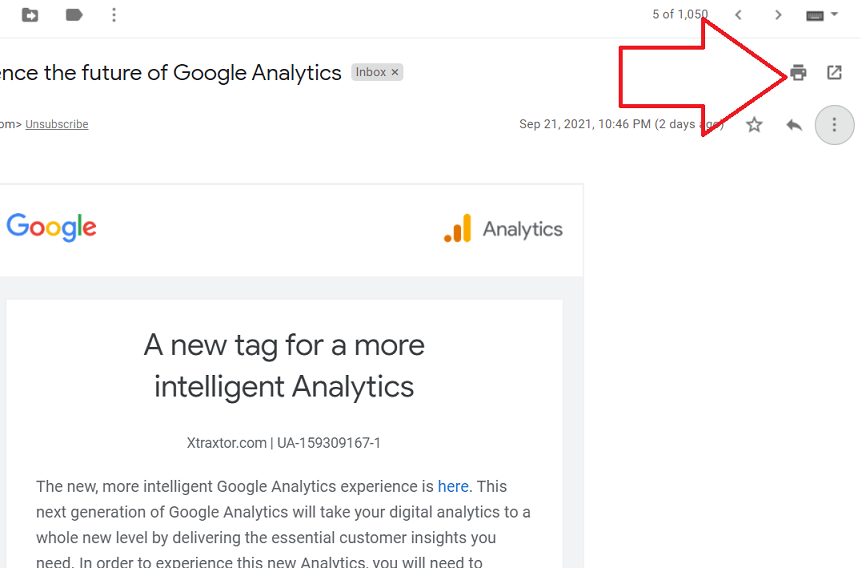
Task: Open the Labels tag icon
Action: coord(74,15)
